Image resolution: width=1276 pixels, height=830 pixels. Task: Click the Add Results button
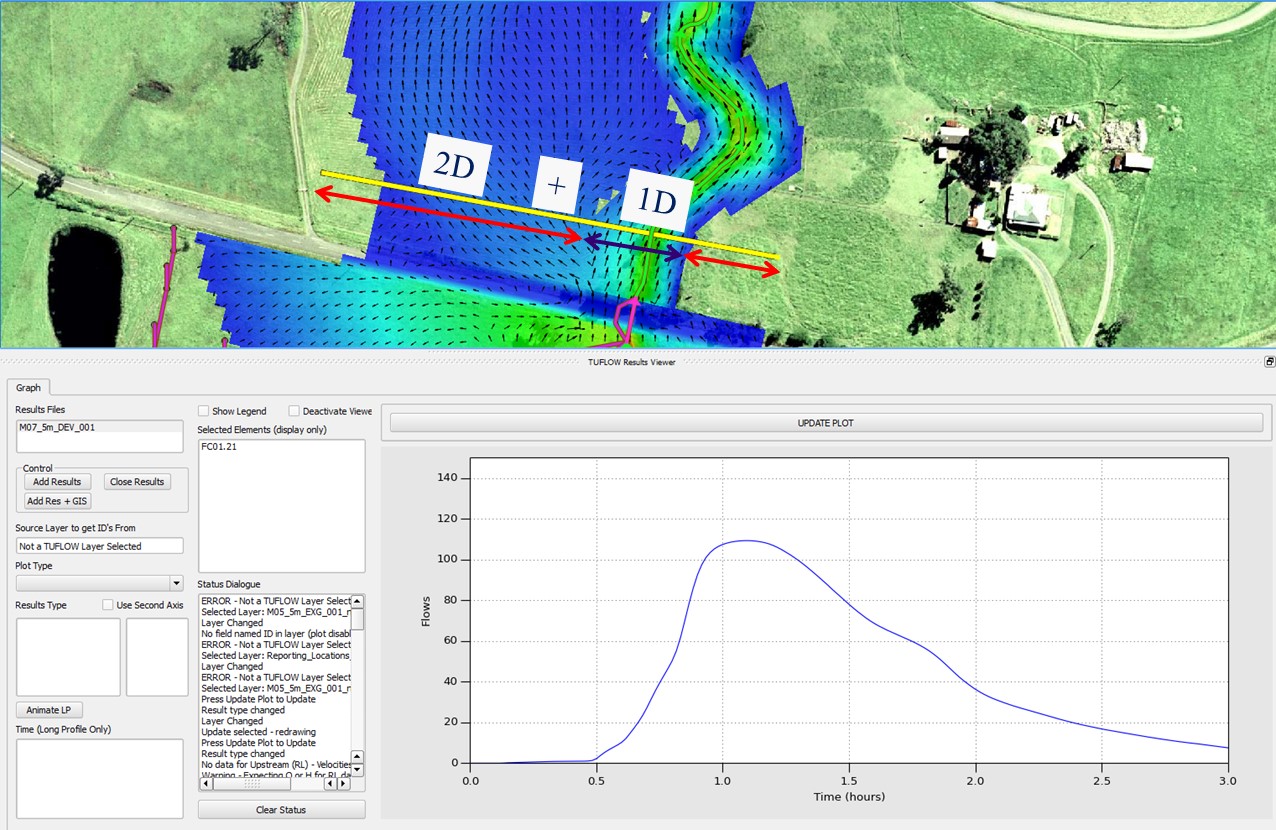[56, 481]
